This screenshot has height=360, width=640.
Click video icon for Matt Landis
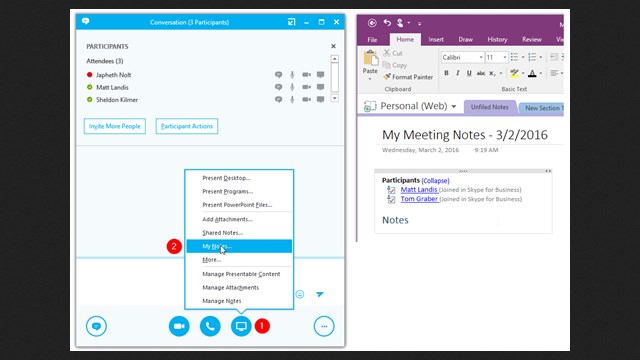[x=306, y=87]
